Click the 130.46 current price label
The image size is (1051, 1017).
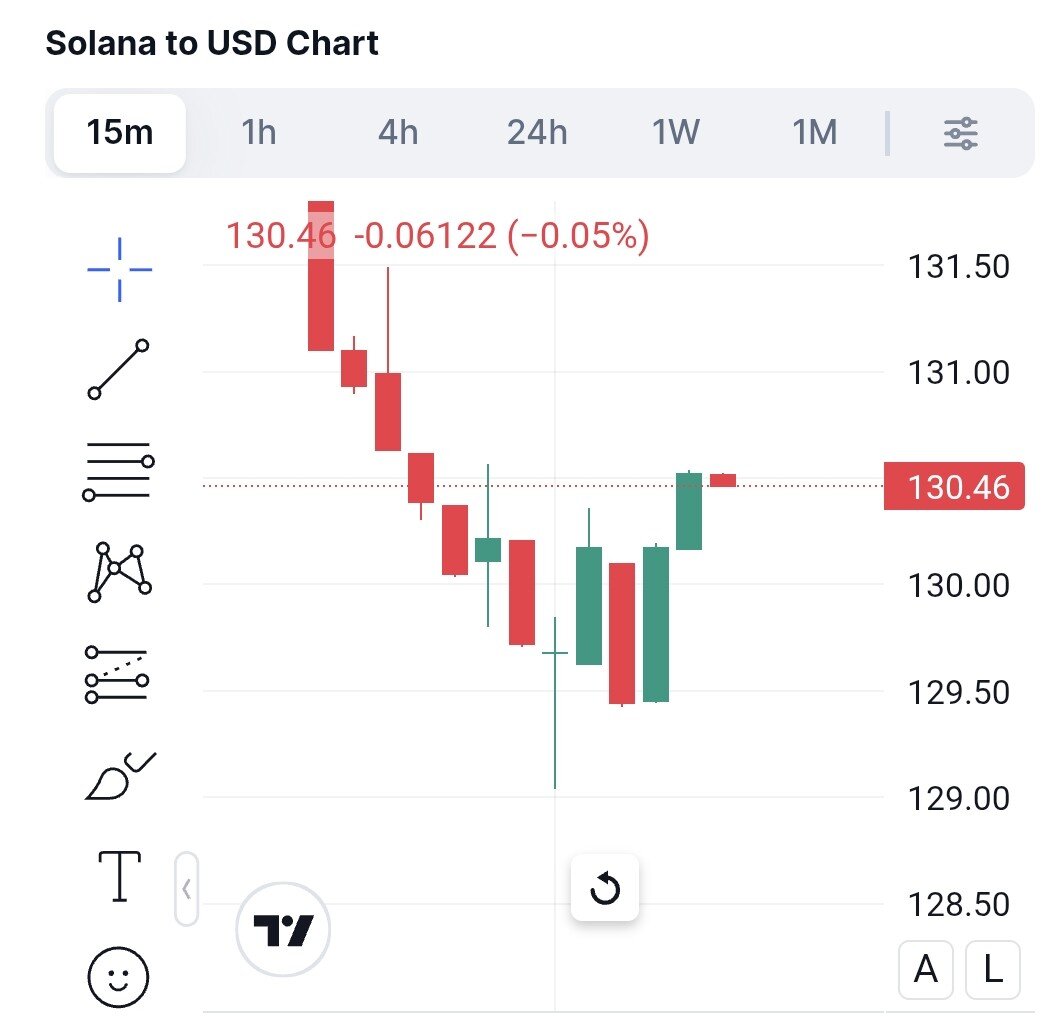click(x=956, y=488)
